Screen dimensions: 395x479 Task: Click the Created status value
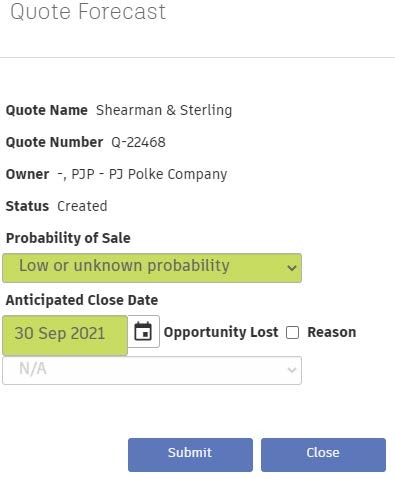82,206
